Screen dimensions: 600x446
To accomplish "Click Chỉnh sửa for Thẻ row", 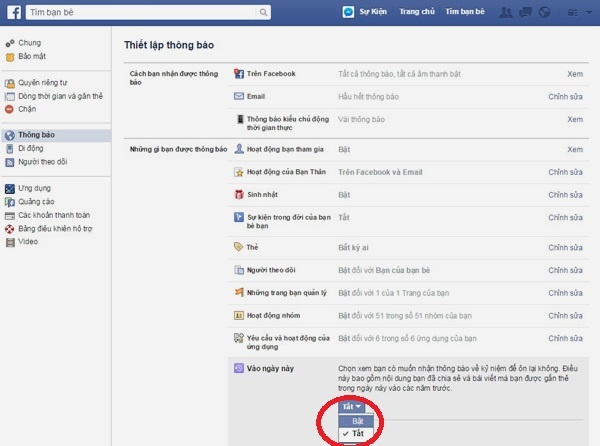I will pos(565,247).
